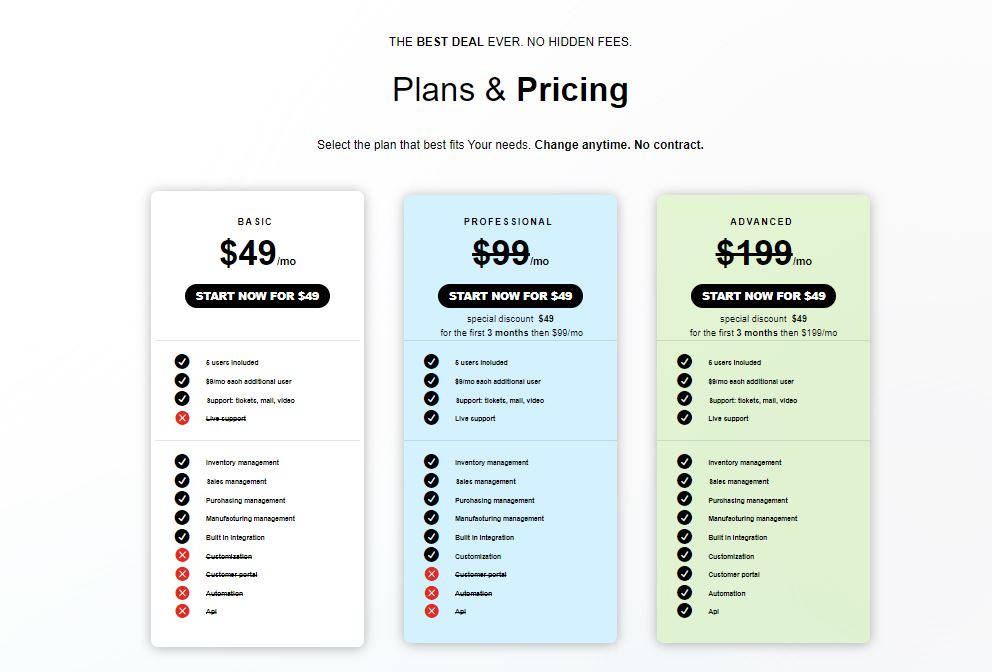Click the check icon beside Customization in Professional plan
The height and width of the screenshot is (672, 992).
pos(431,555)
